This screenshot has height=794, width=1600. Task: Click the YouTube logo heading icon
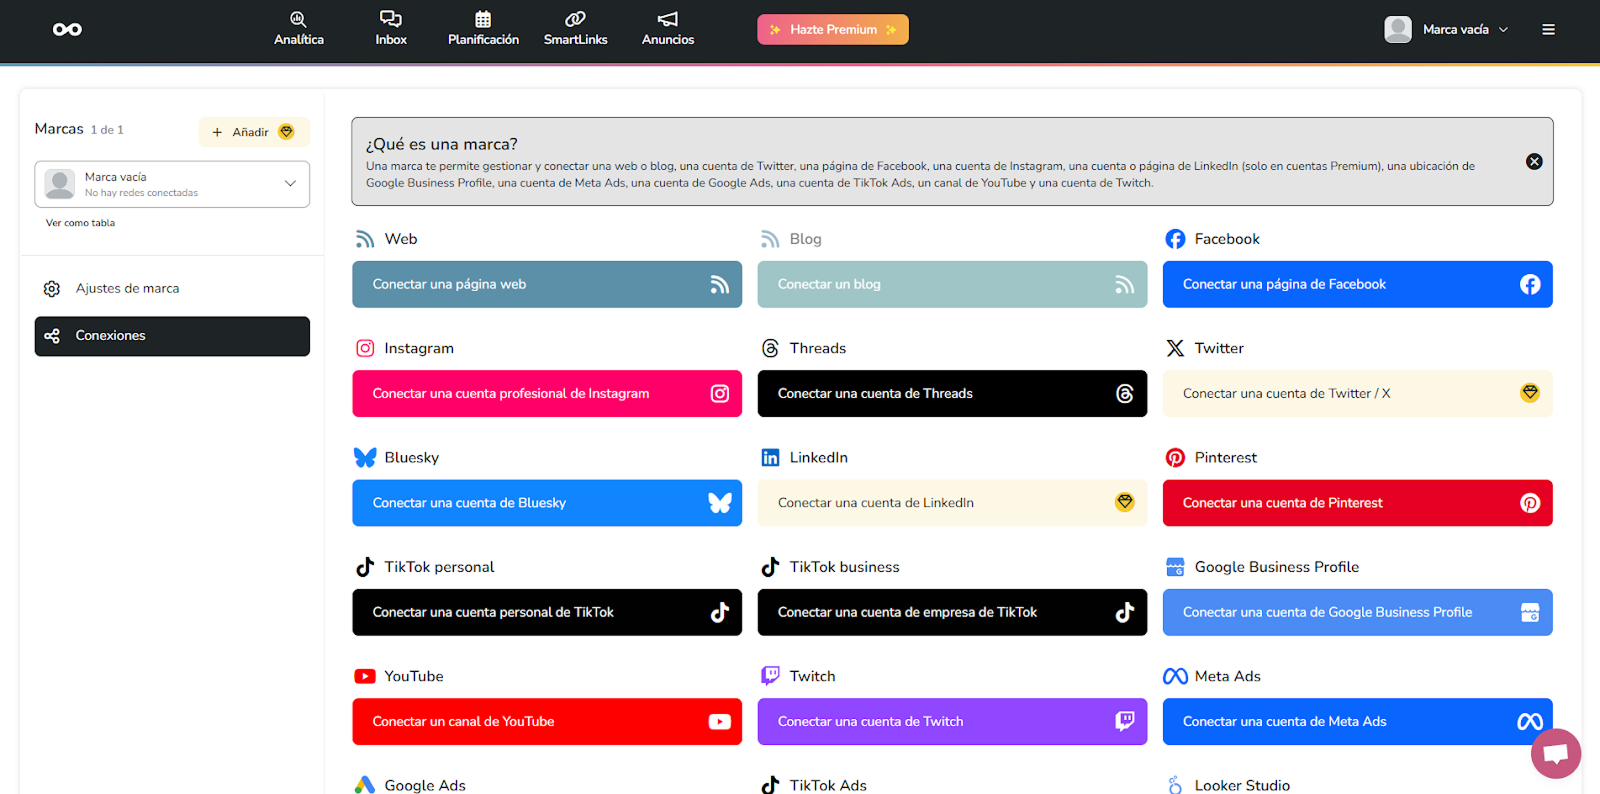[365, 676]
